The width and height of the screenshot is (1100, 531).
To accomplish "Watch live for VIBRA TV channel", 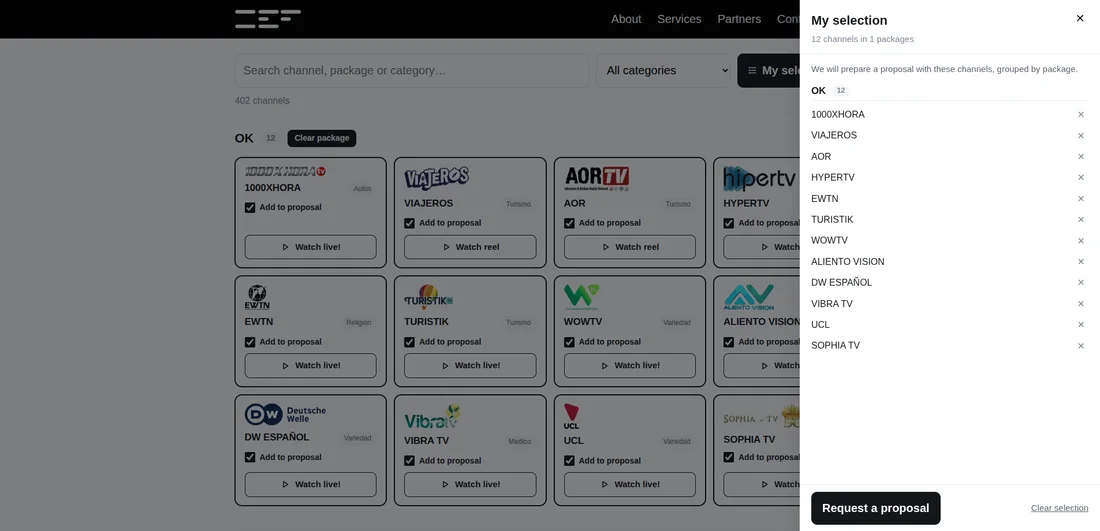I will 470,485.
